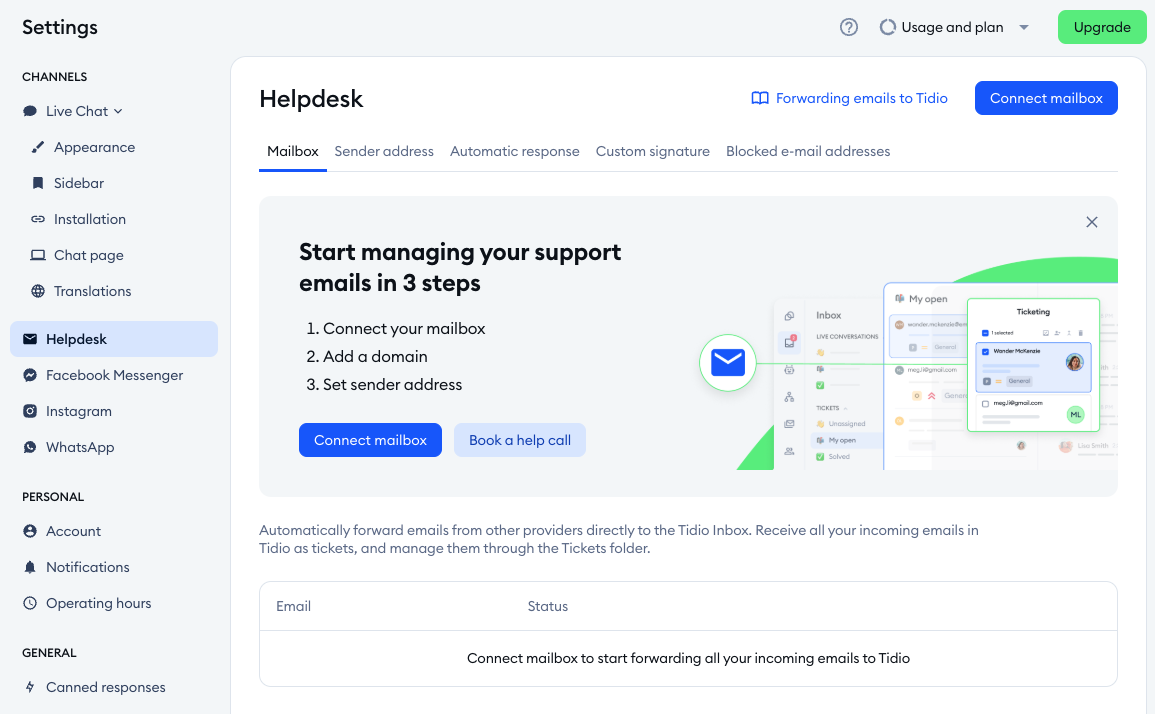Image resolution: width=1155 pixels, height=714 pixels.
Task: Click the CHANNELS section label
Action: coord(55,77)
